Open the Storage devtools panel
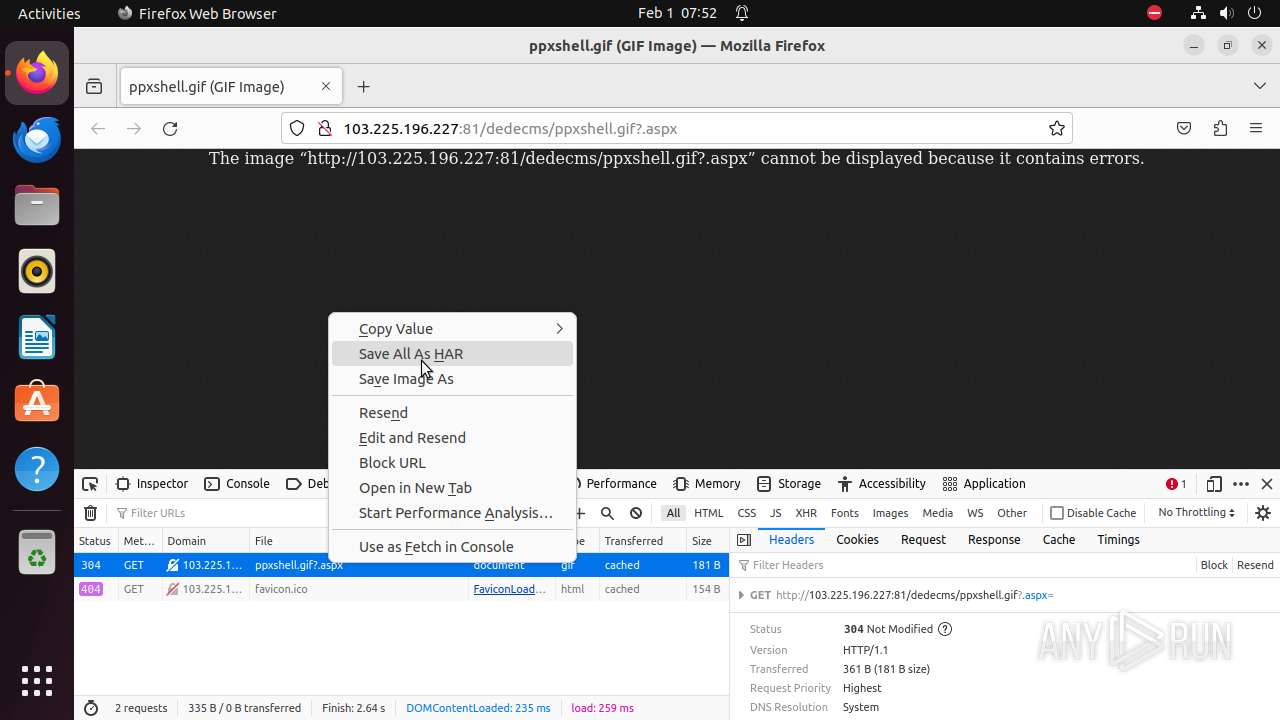 pyautogui.click(x=789, y=484)
